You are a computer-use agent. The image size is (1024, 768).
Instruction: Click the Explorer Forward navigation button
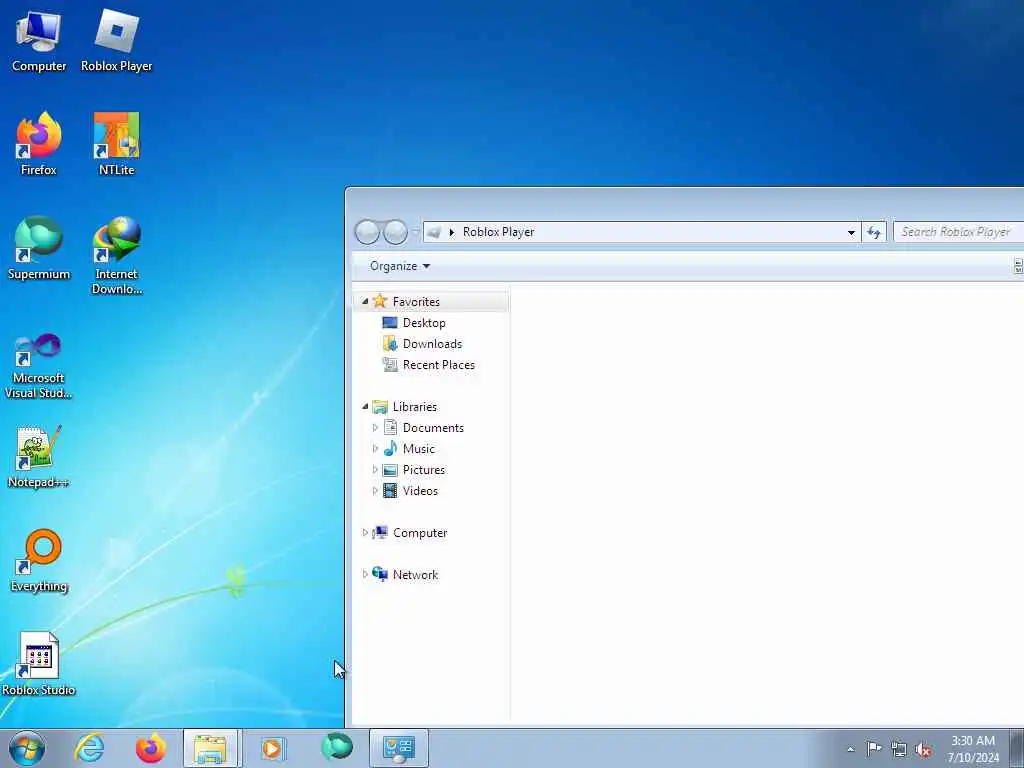395,232
